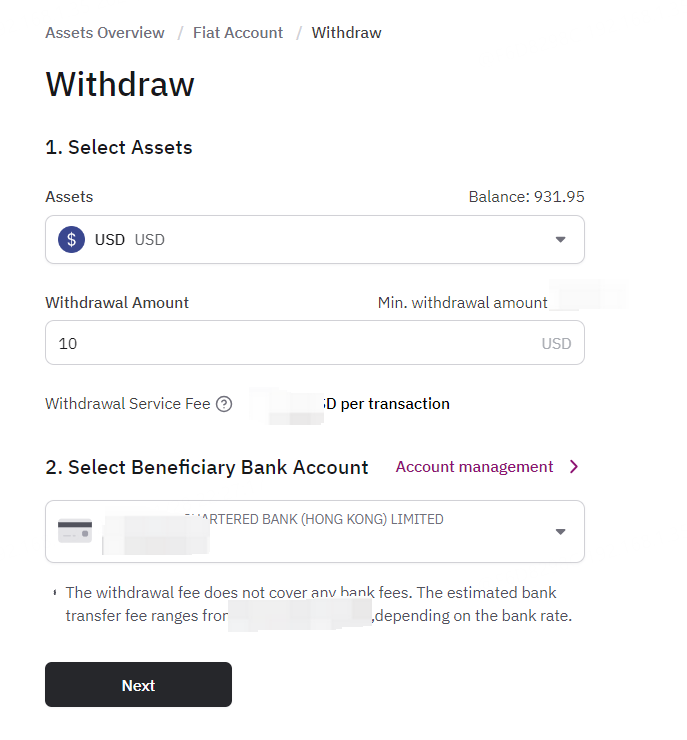This screenshot has width=687, height=740.
Task: Click the blue dollar sign USD icon
Action: click(71, 239)
